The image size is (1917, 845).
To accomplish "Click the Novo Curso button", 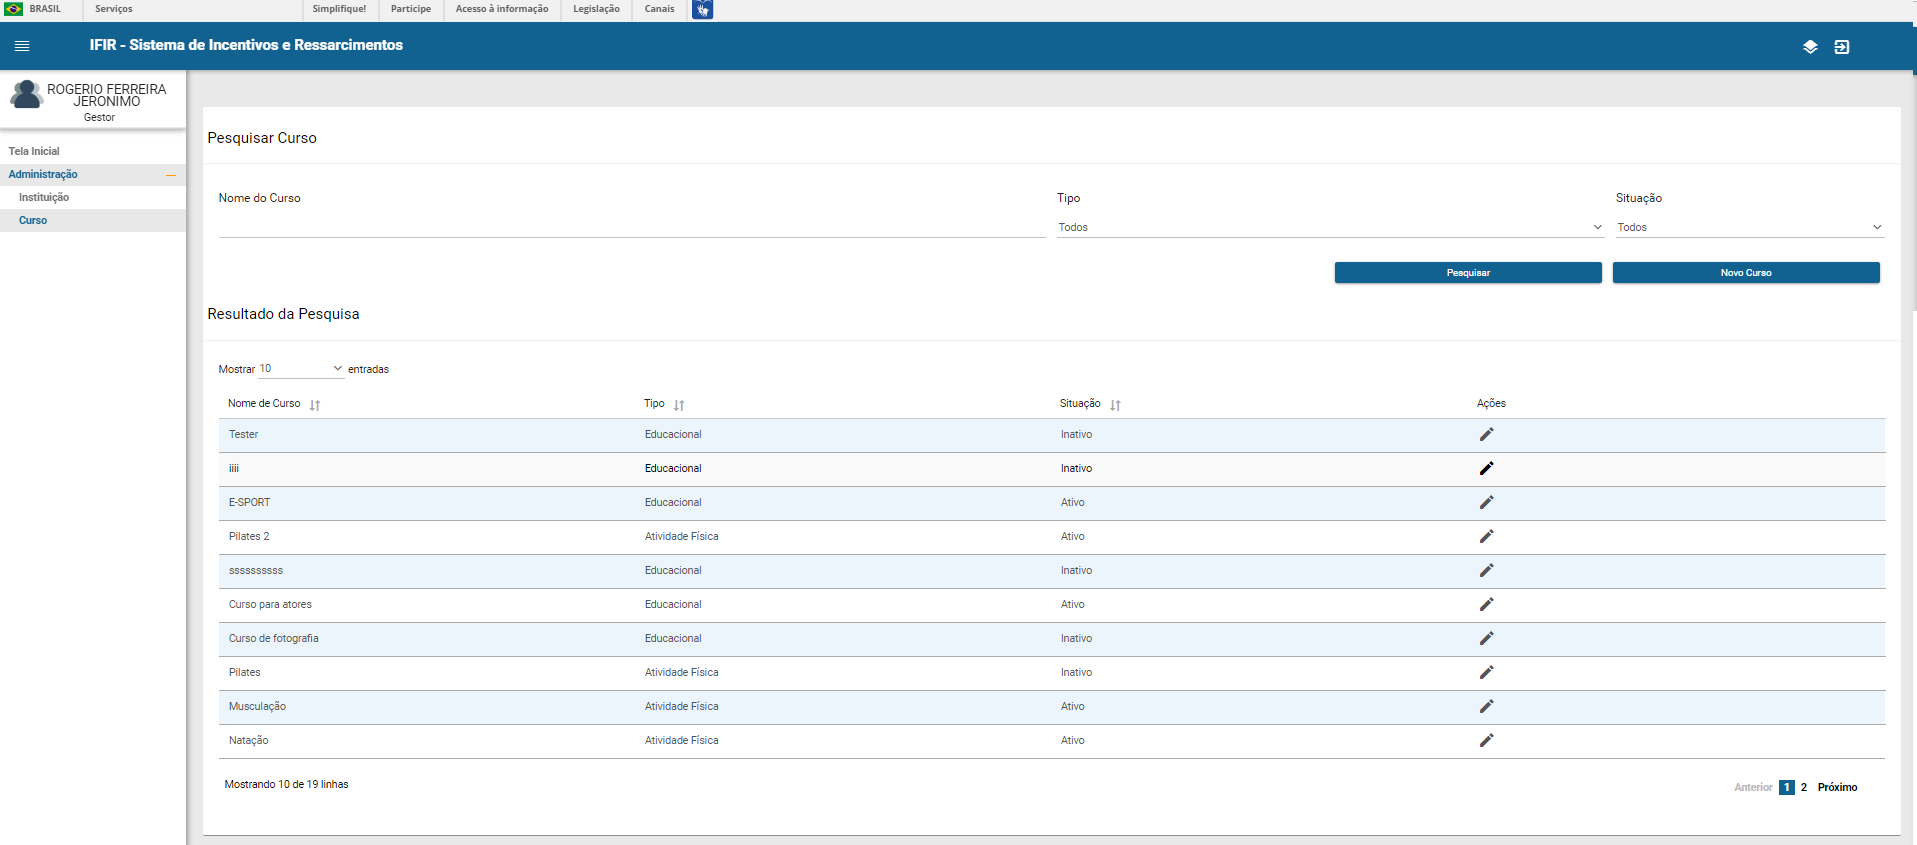I will click(1745, 273).
